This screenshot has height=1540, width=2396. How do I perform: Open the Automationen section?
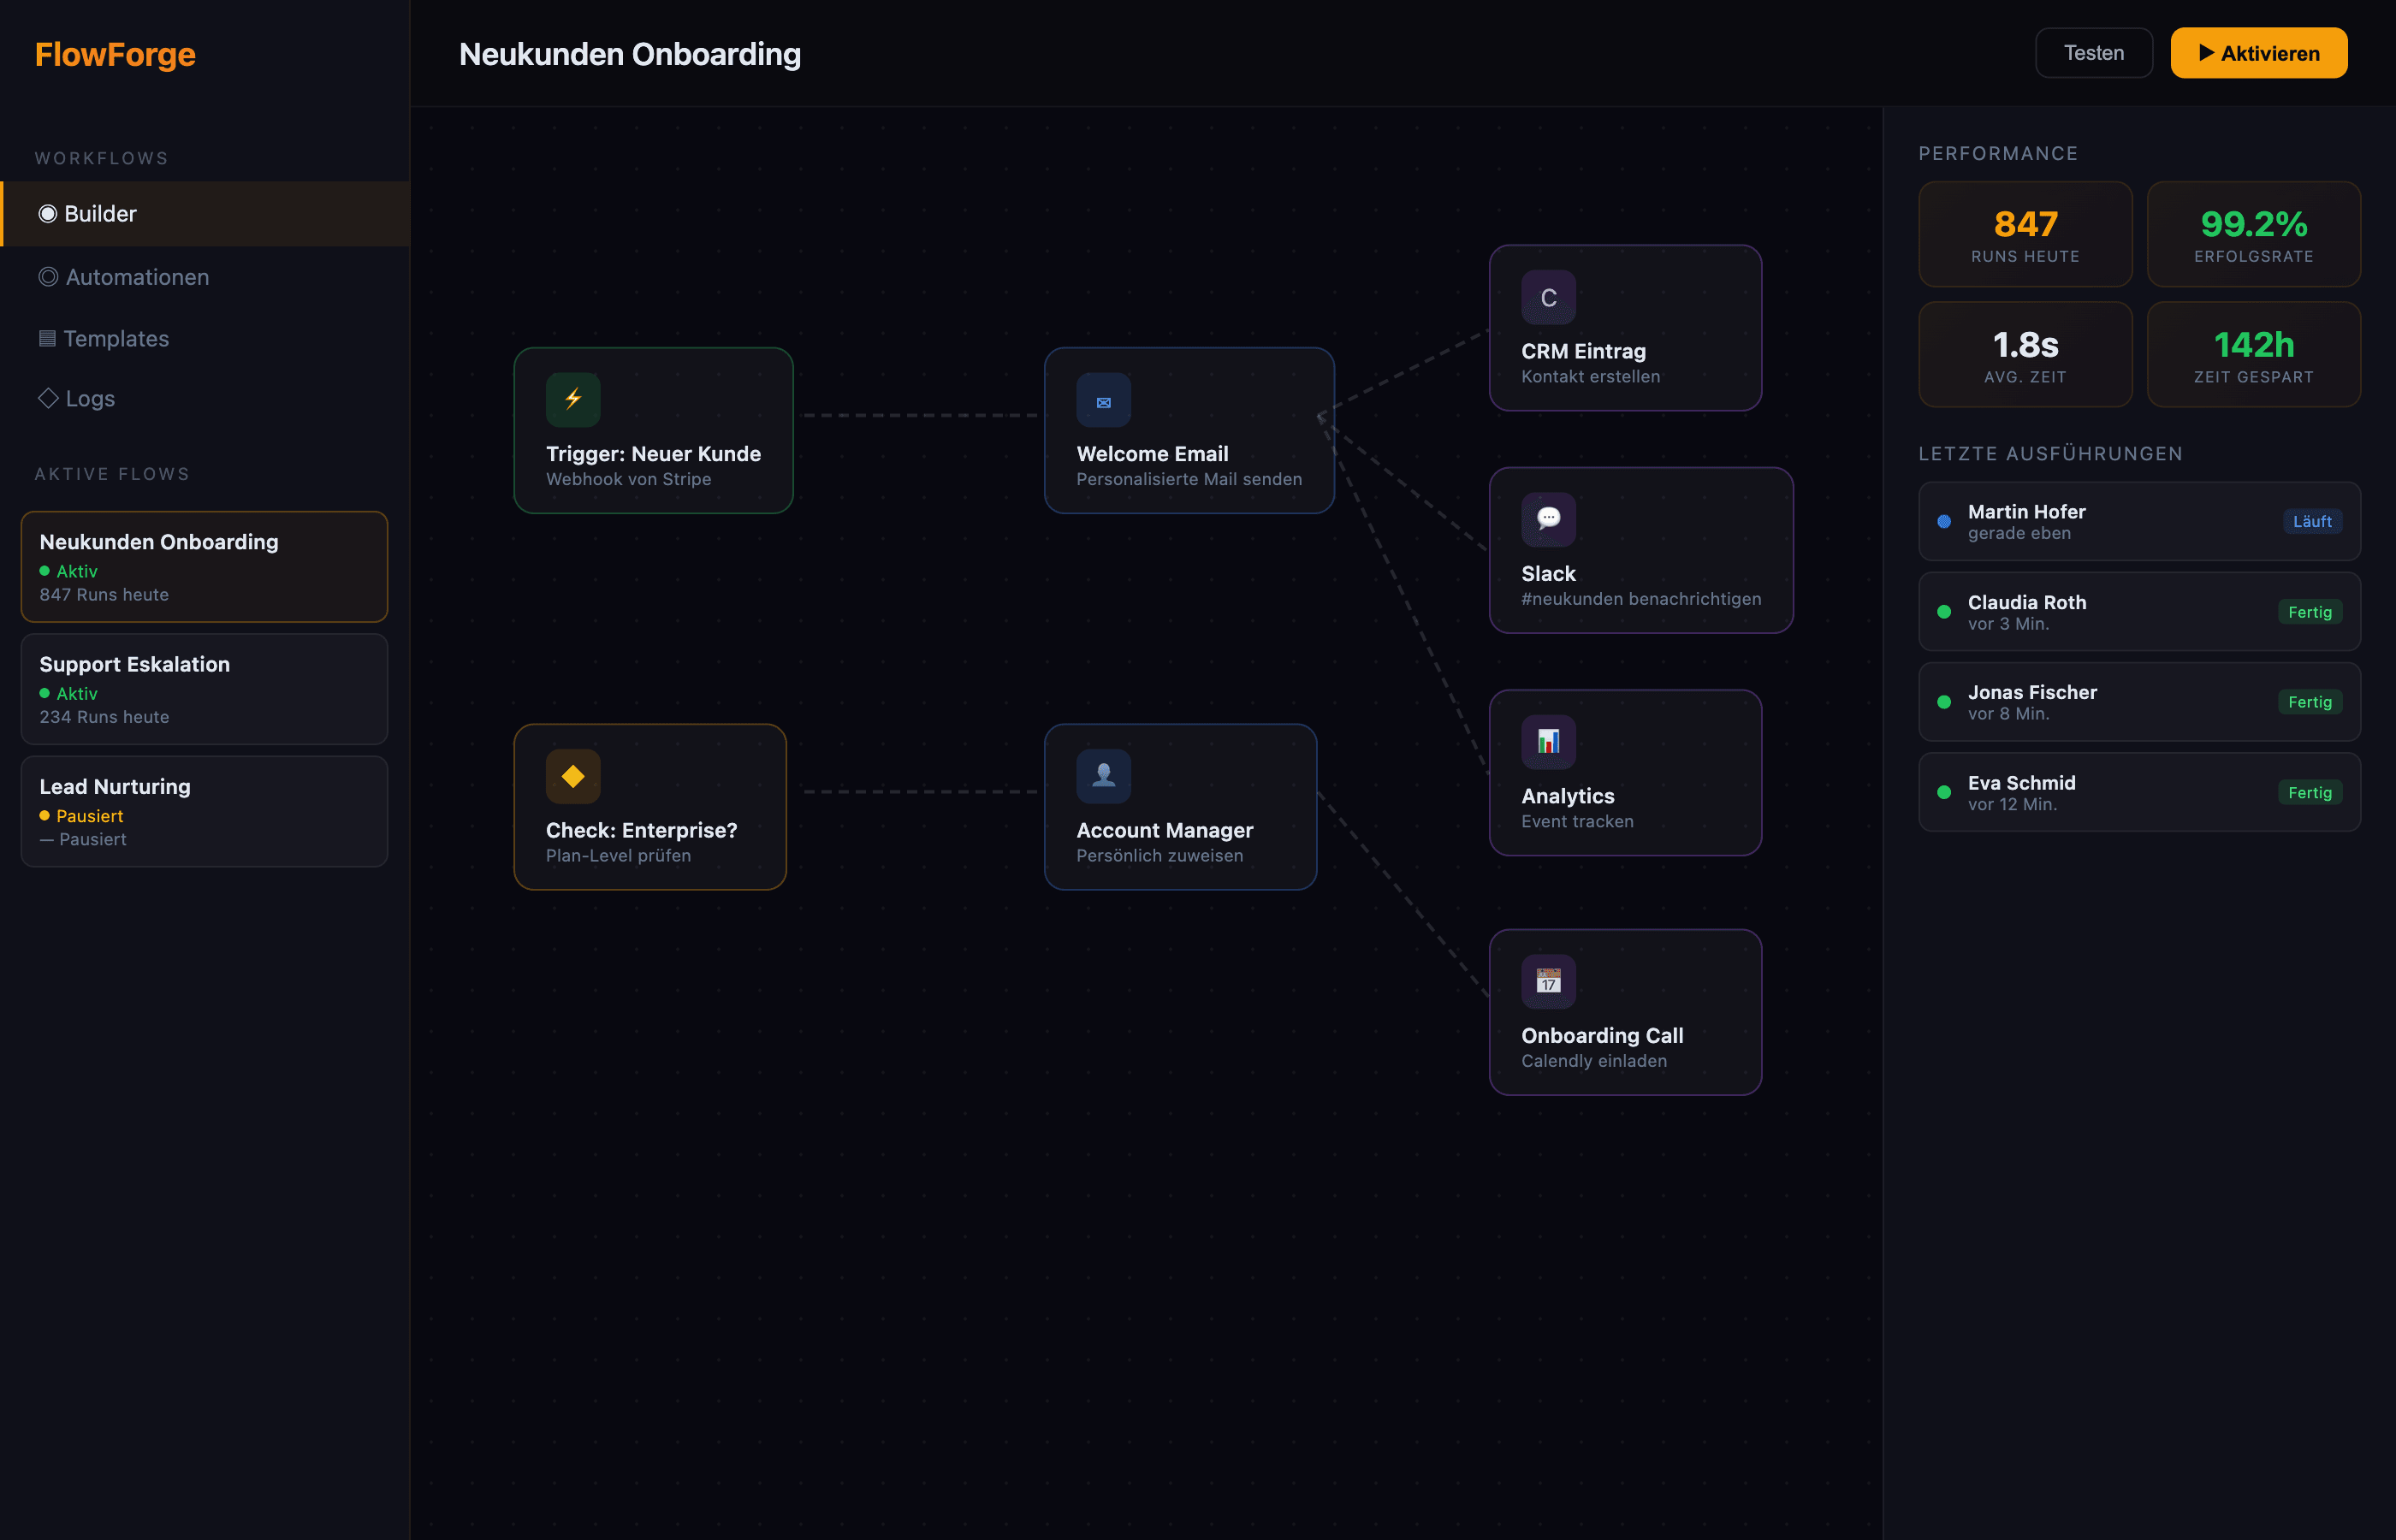point(137,277)
